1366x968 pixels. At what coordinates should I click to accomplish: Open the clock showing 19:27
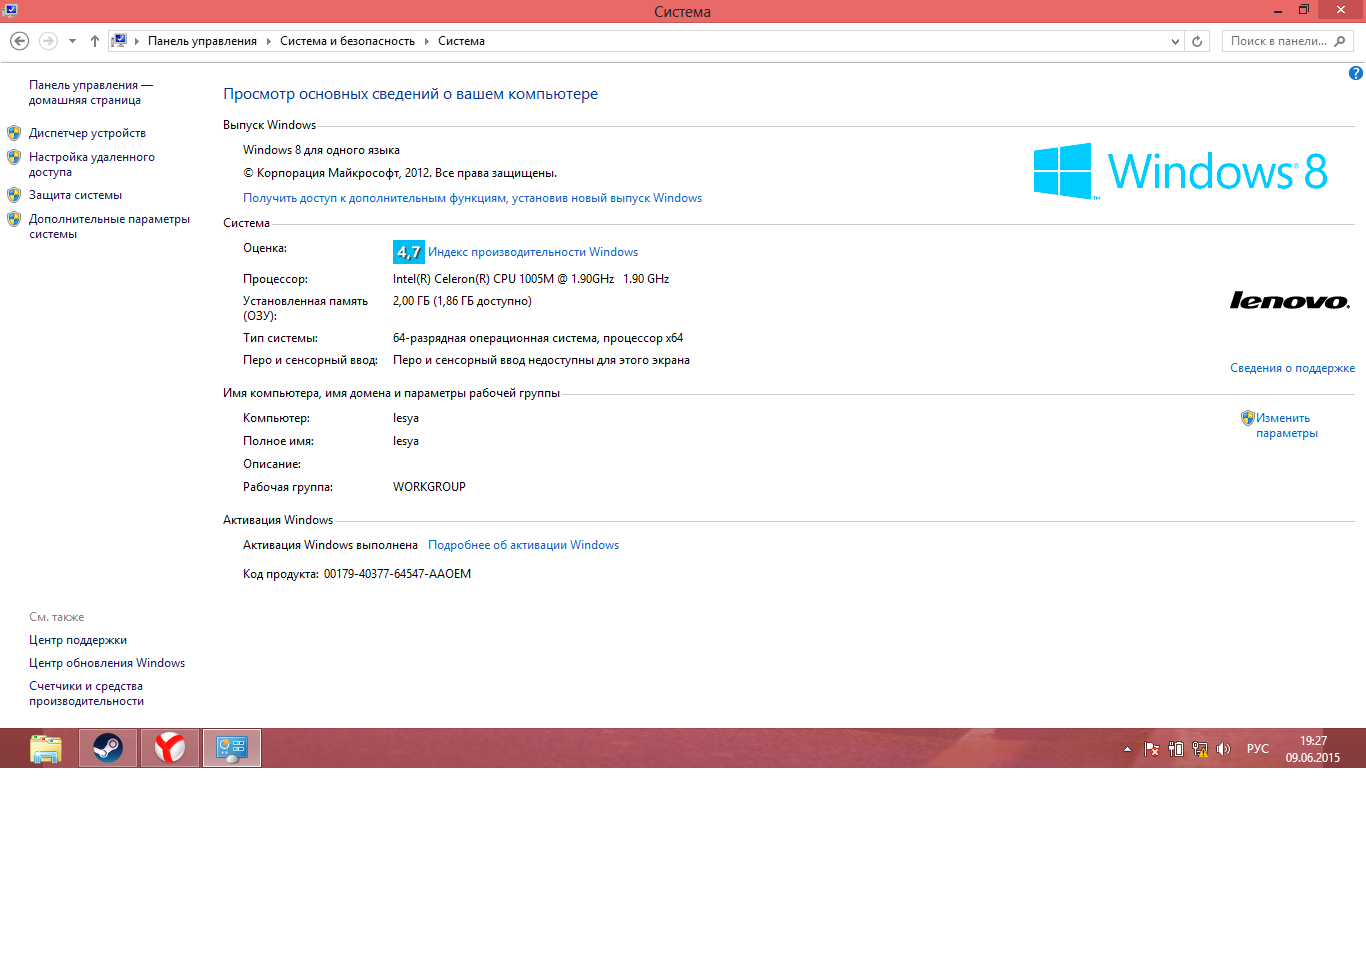pos(1313,749)
